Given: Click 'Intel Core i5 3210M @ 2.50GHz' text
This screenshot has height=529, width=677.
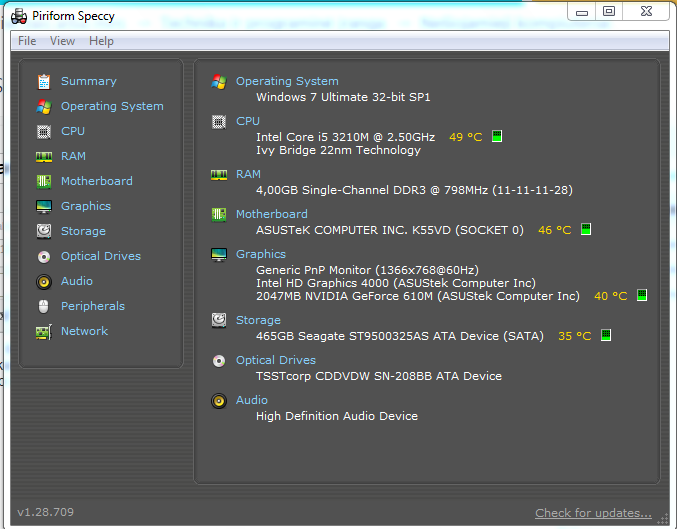Looking at the screenshot, I should pos(345,137).
